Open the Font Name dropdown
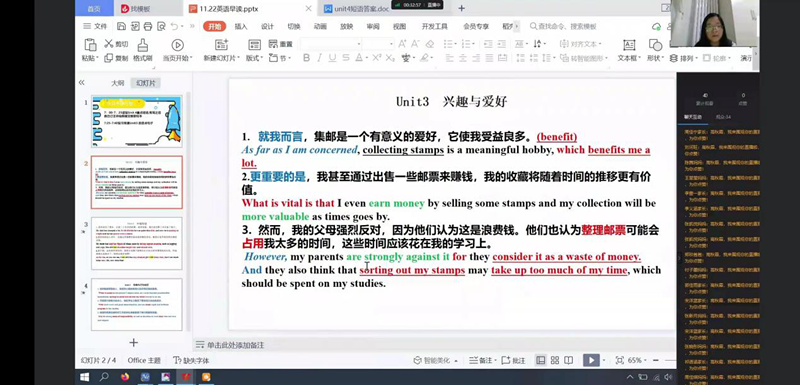 [359, 44]
